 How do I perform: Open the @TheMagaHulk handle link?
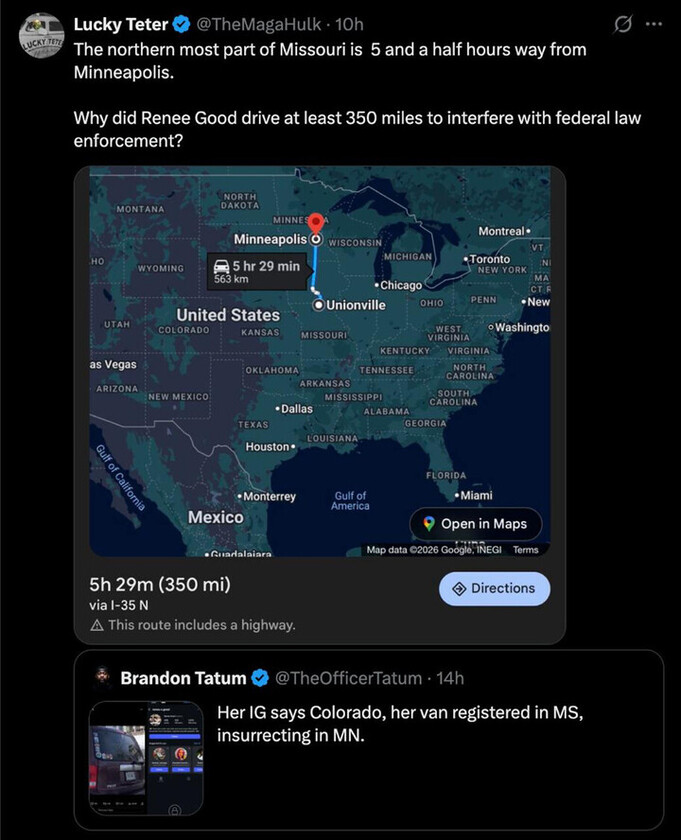point(264,24)
